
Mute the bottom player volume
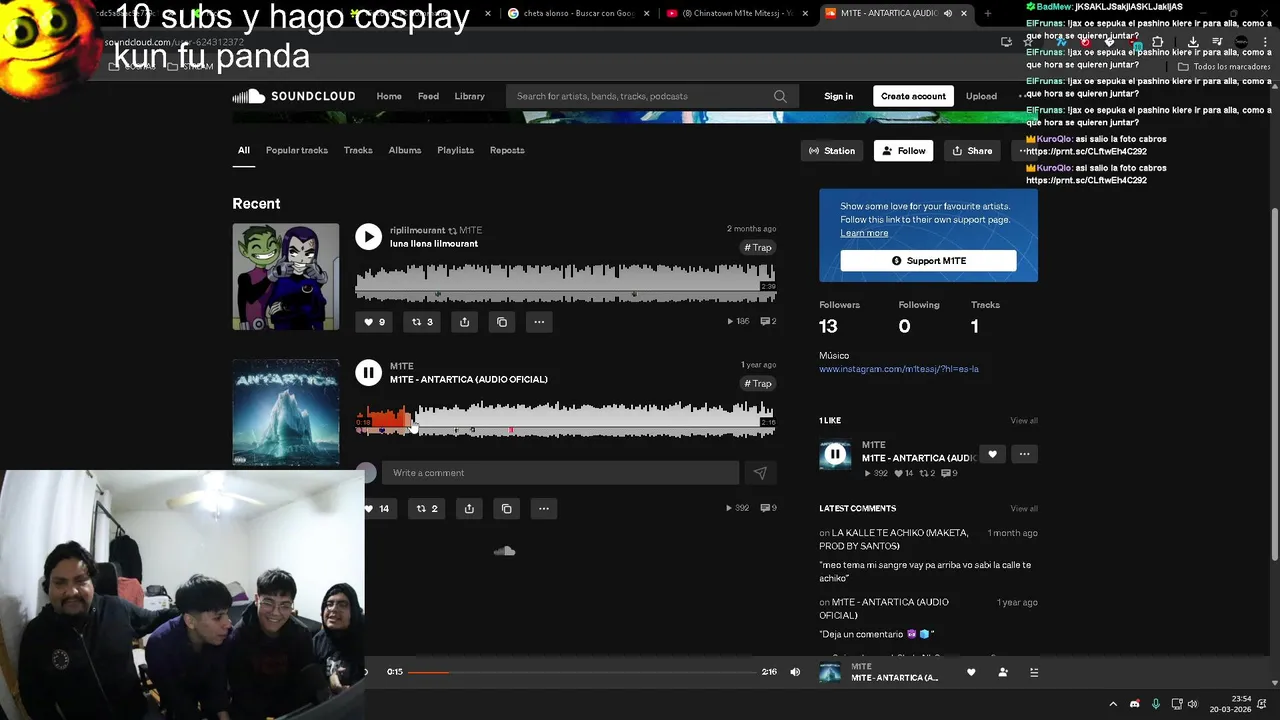795,672
